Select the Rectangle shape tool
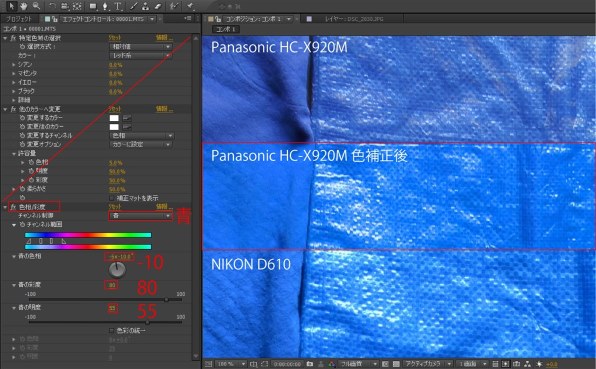 [x=93, y=6]
